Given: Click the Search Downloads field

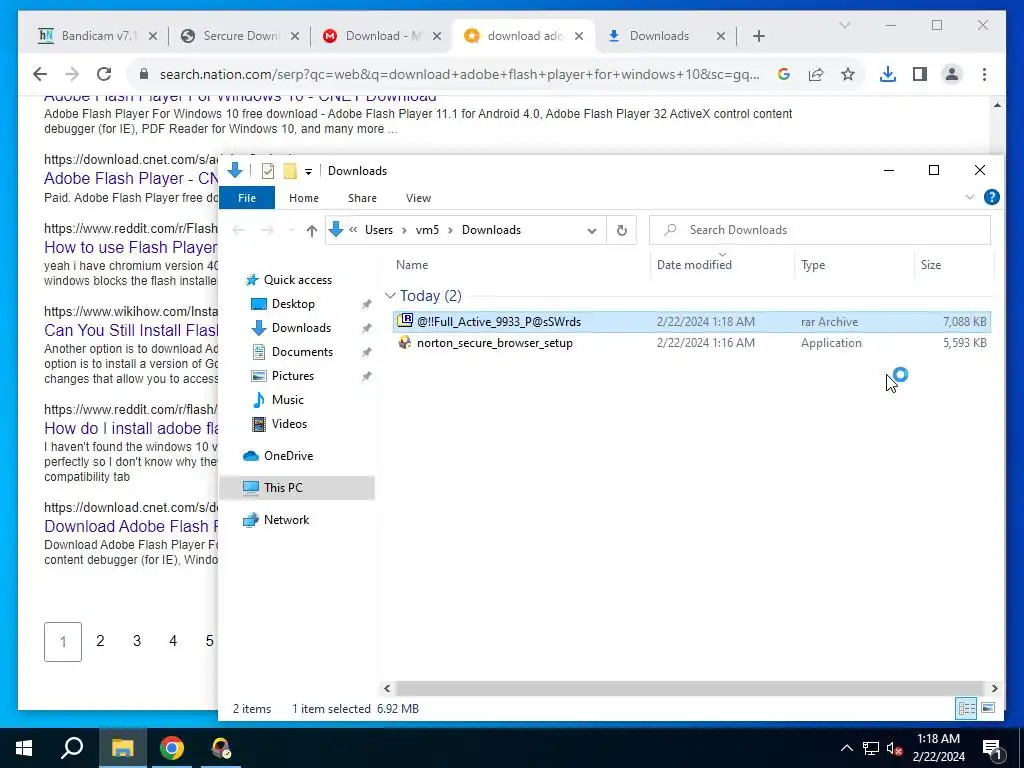Looking at the screenshot, I should coord(820,230).
